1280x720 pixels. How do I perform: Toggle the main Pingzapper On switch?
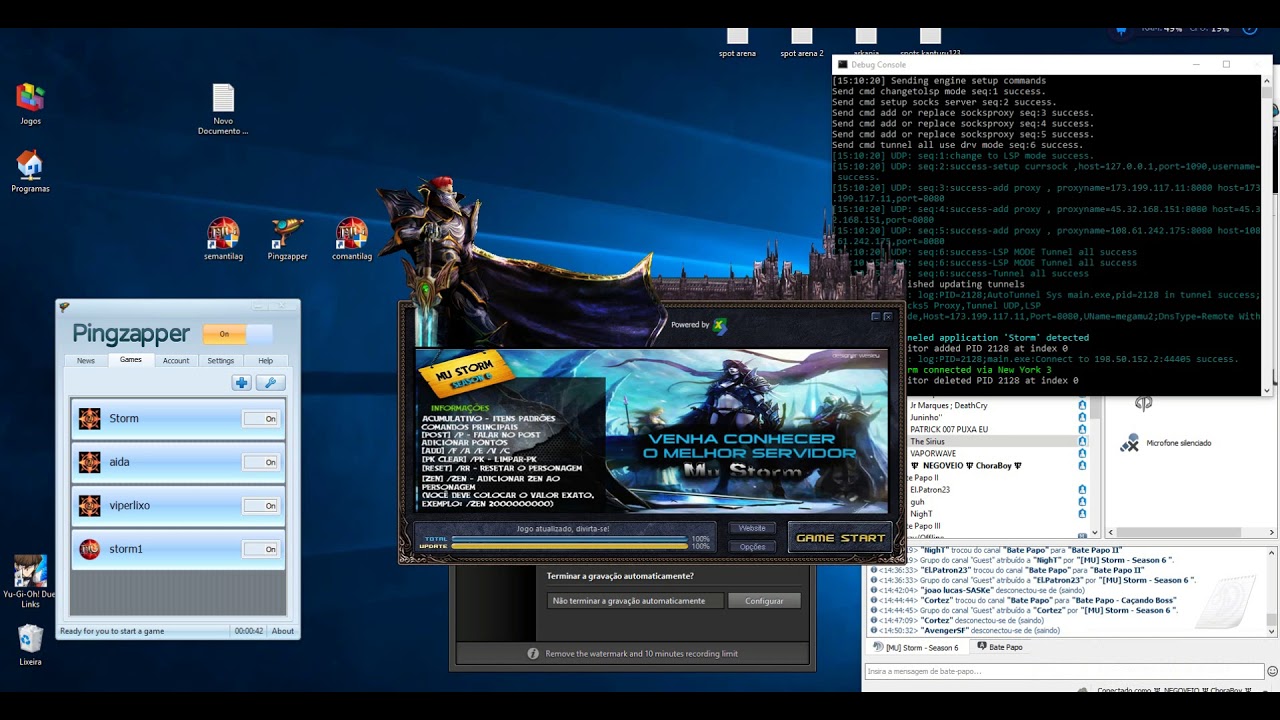237,334
